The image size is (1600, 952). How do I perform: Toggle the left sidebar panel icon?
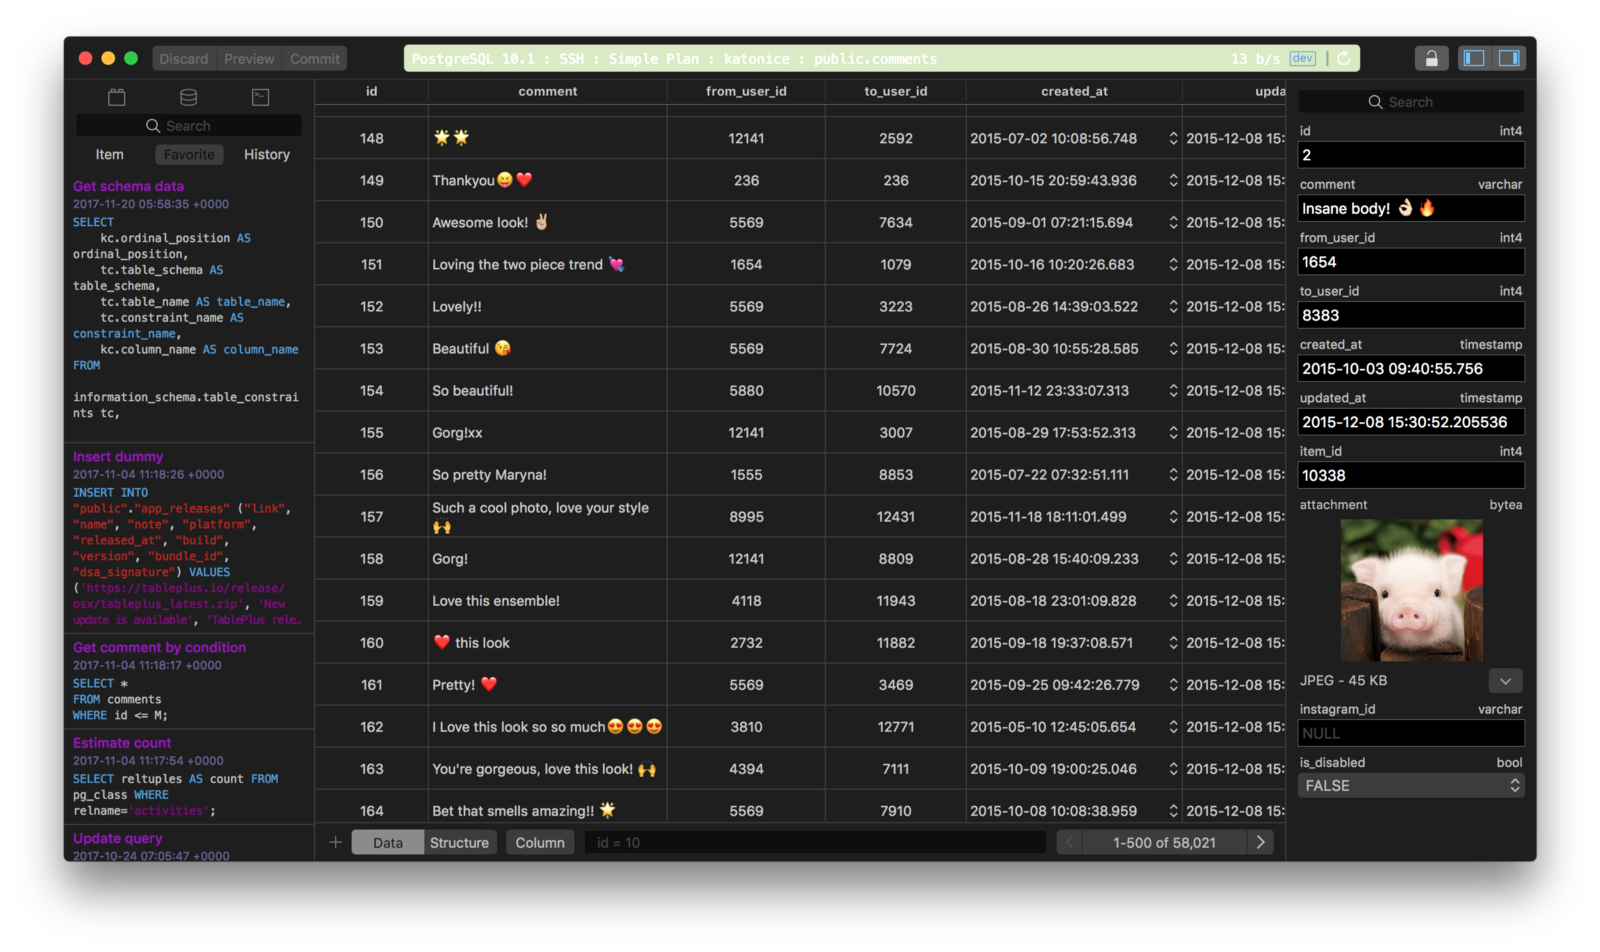pos(1474,59)
